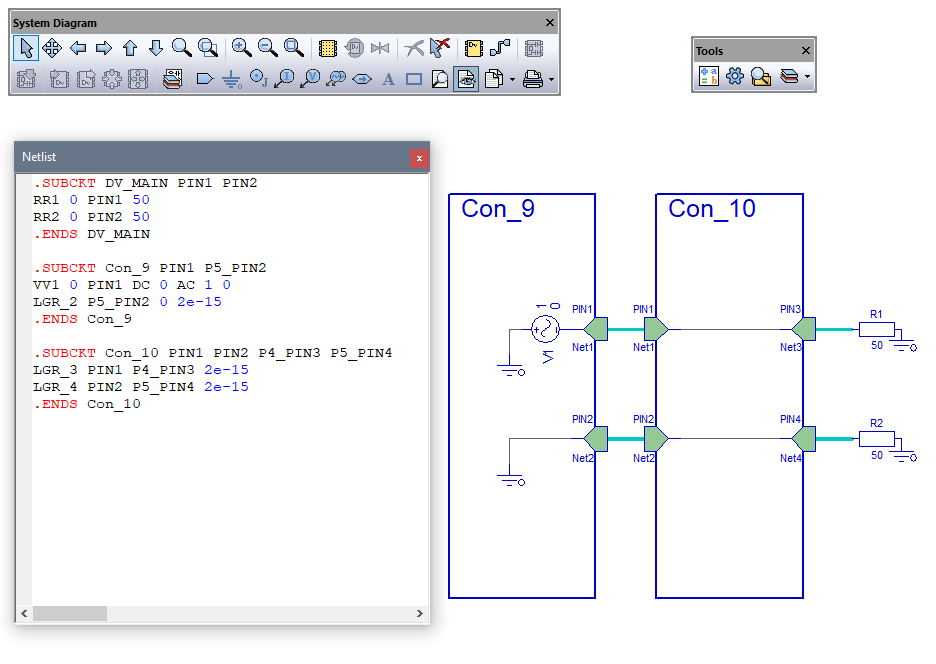Close the Netlist panel
The height and width of the screenshot is (664, 936).
pos(419,158)
